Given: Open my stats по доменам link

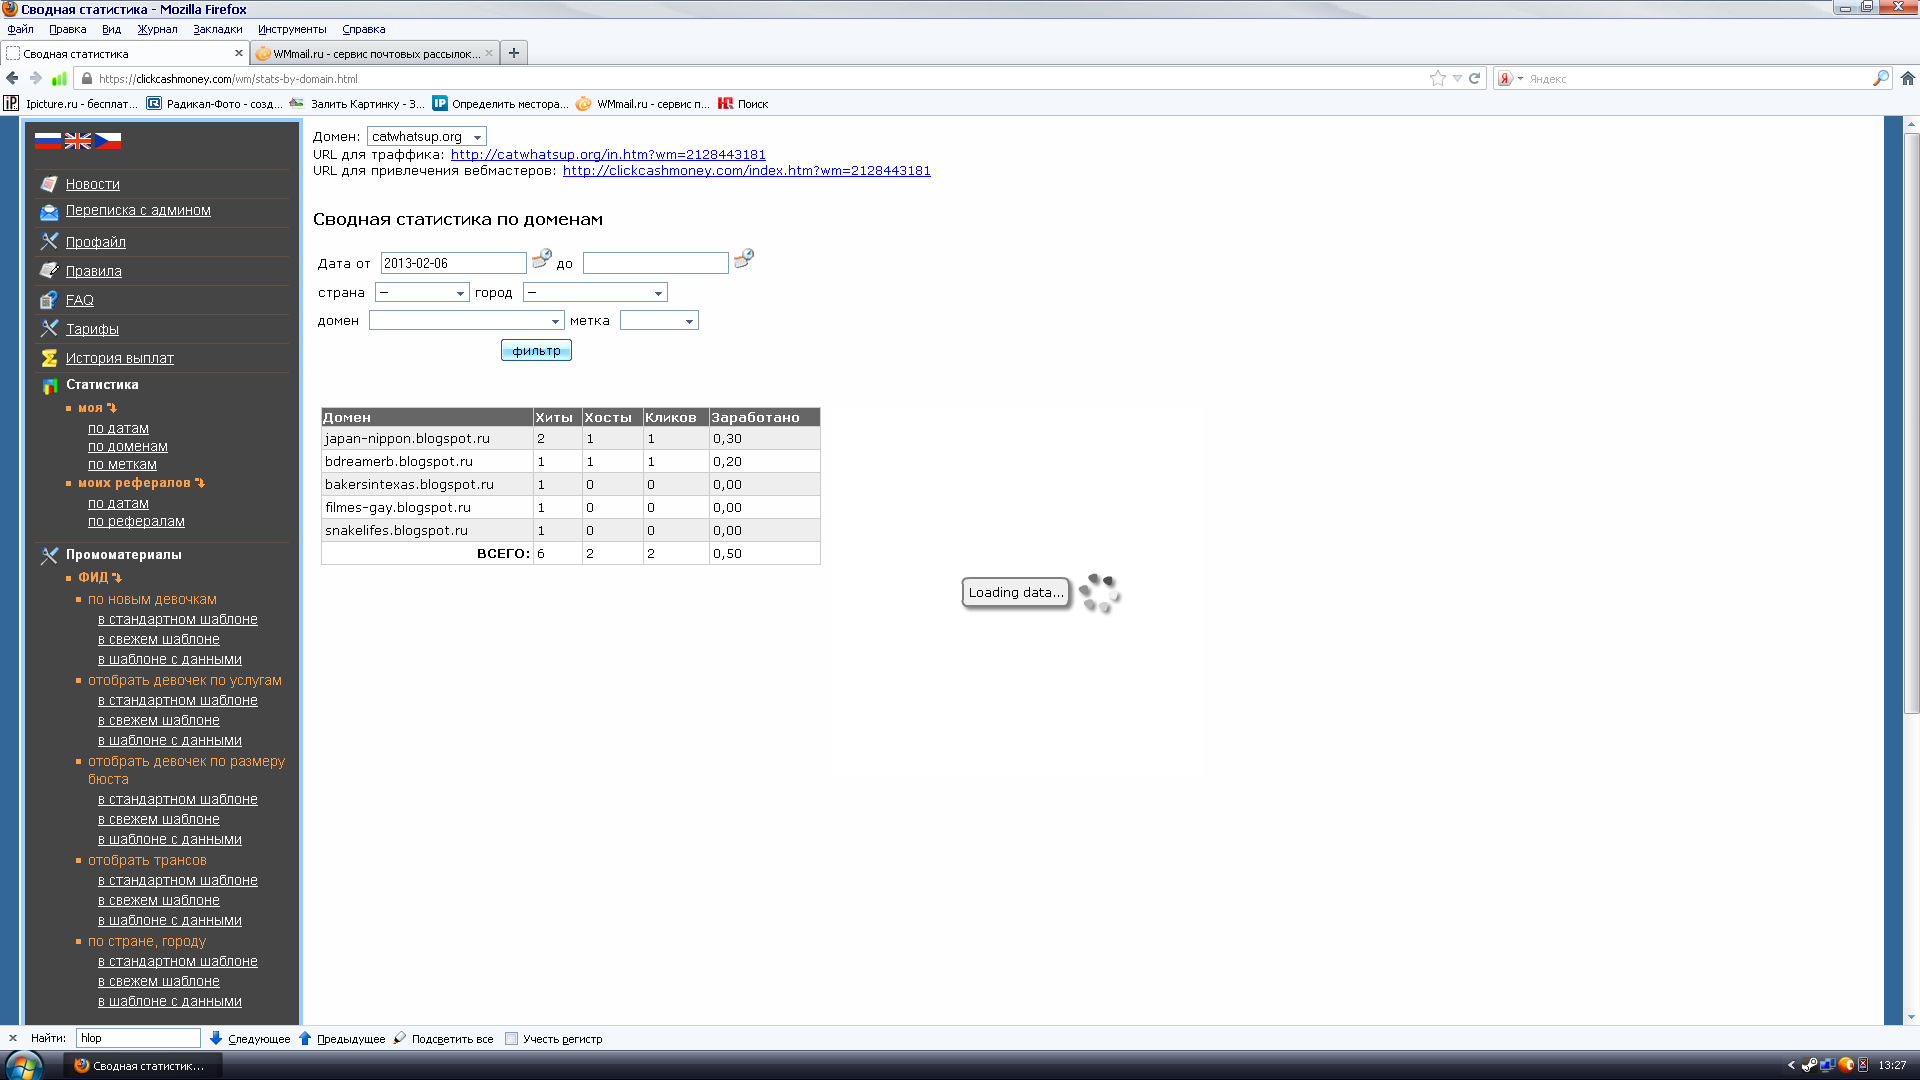Looking at the screenshot, I should point(128,446).
